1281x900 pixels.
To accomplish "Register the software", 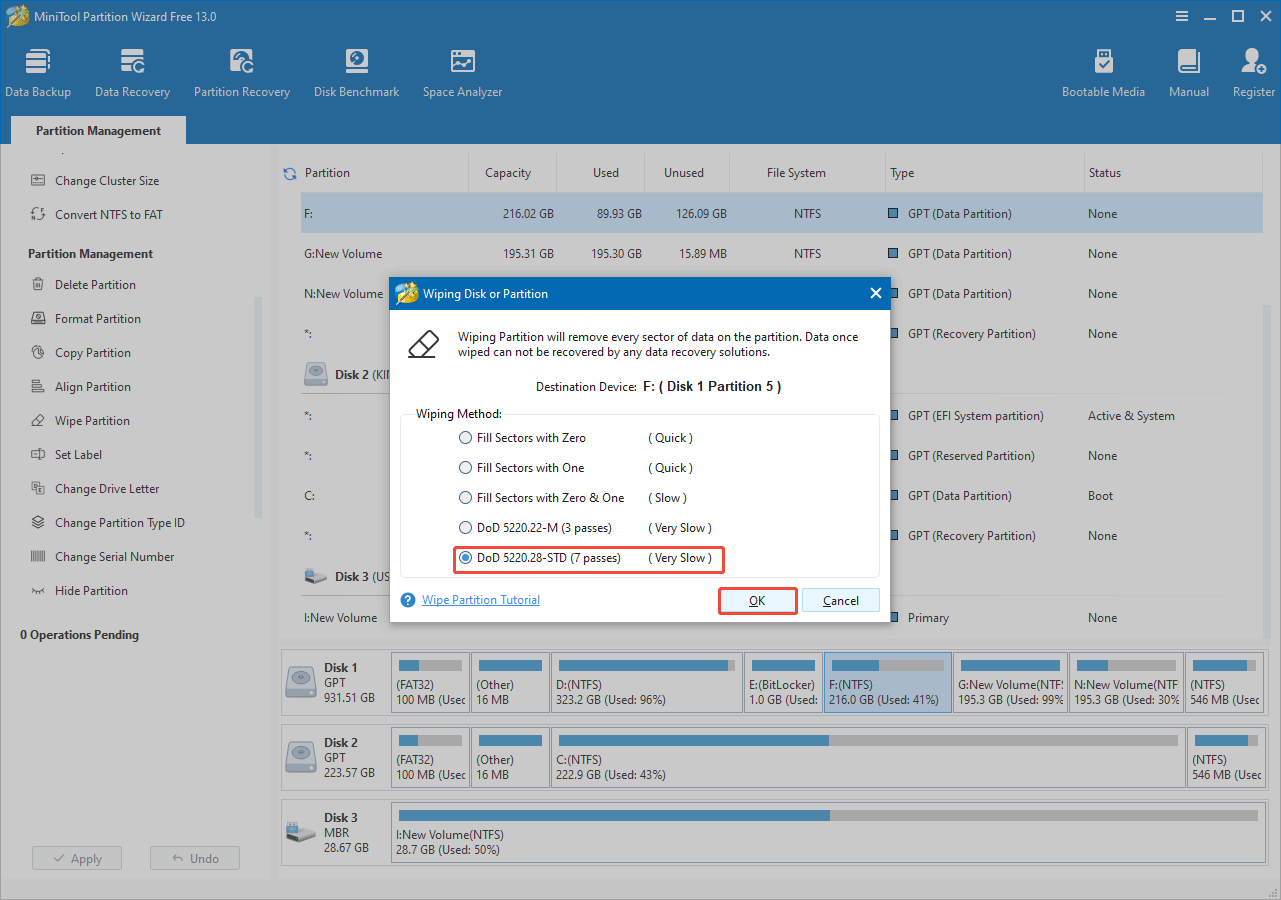I will click(1253, 70).
